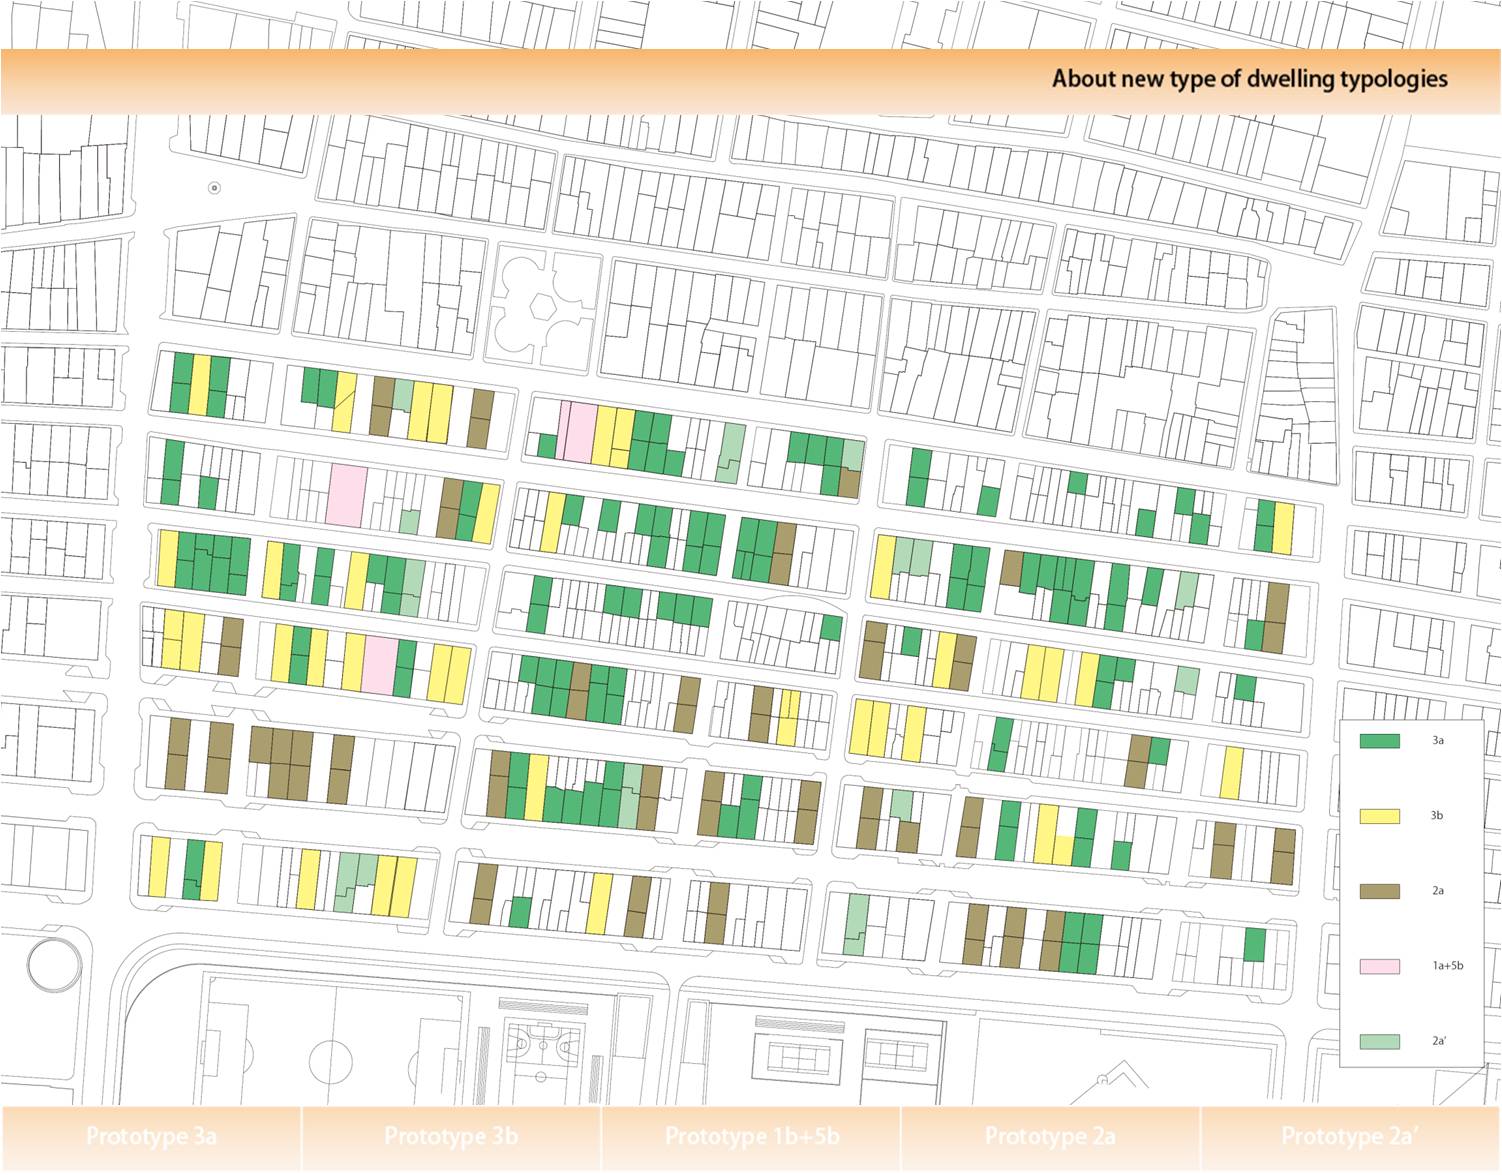Pick the yellow 3b legend swatch
Image resolution: width=1502 pixels, height=1175 pixels.
(x=1379, y=816)
